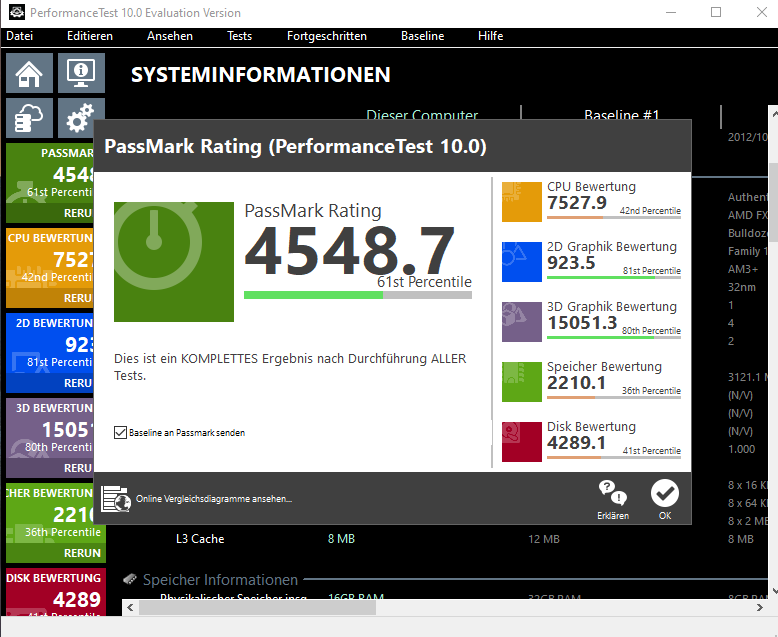The width and height of the screenshot is (778, 637).
Task: Click the green Speicher Bewertung icon
Action: (x=521, y=382)
